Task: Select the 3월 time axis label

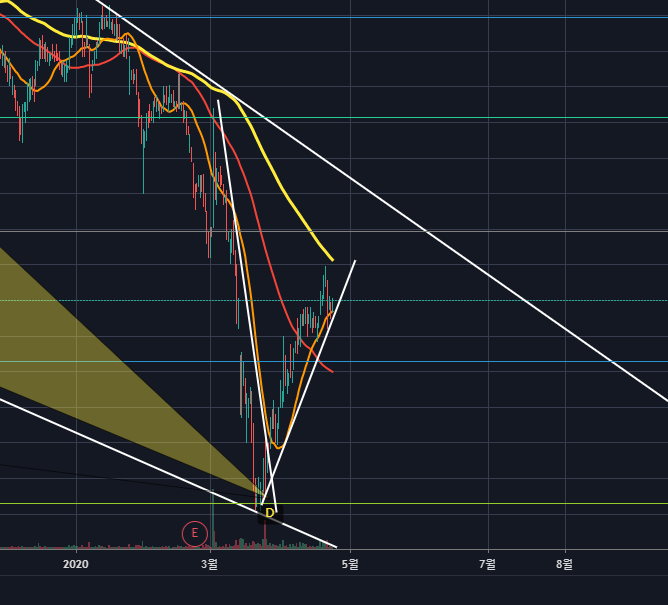Action: [x=210, y=564]
